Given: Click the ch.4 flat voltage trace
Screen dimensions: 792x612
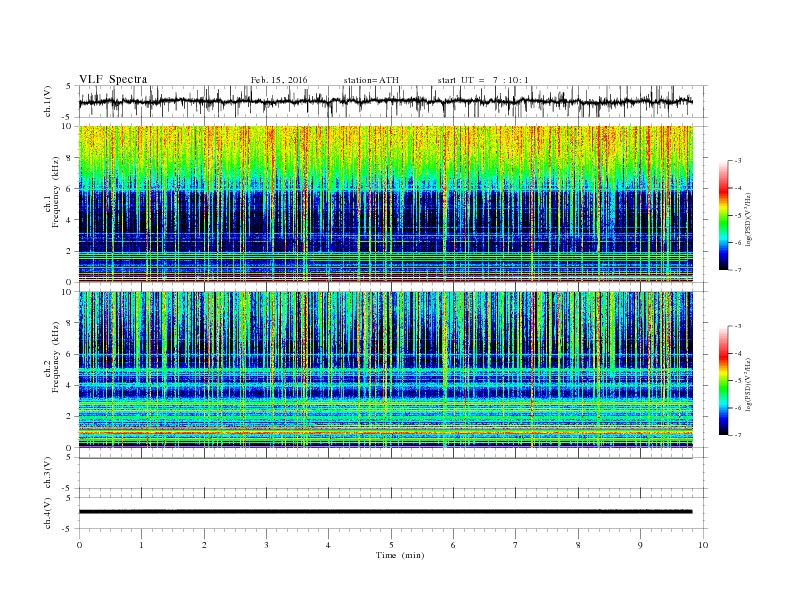Looking at the screenshot, I should click(385, 512).
